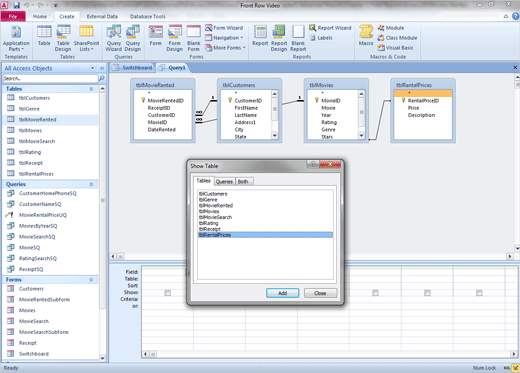Screen dimensions: 520x373
Task: Switch to the Switchboard document tab
Action: click(133, 68)
